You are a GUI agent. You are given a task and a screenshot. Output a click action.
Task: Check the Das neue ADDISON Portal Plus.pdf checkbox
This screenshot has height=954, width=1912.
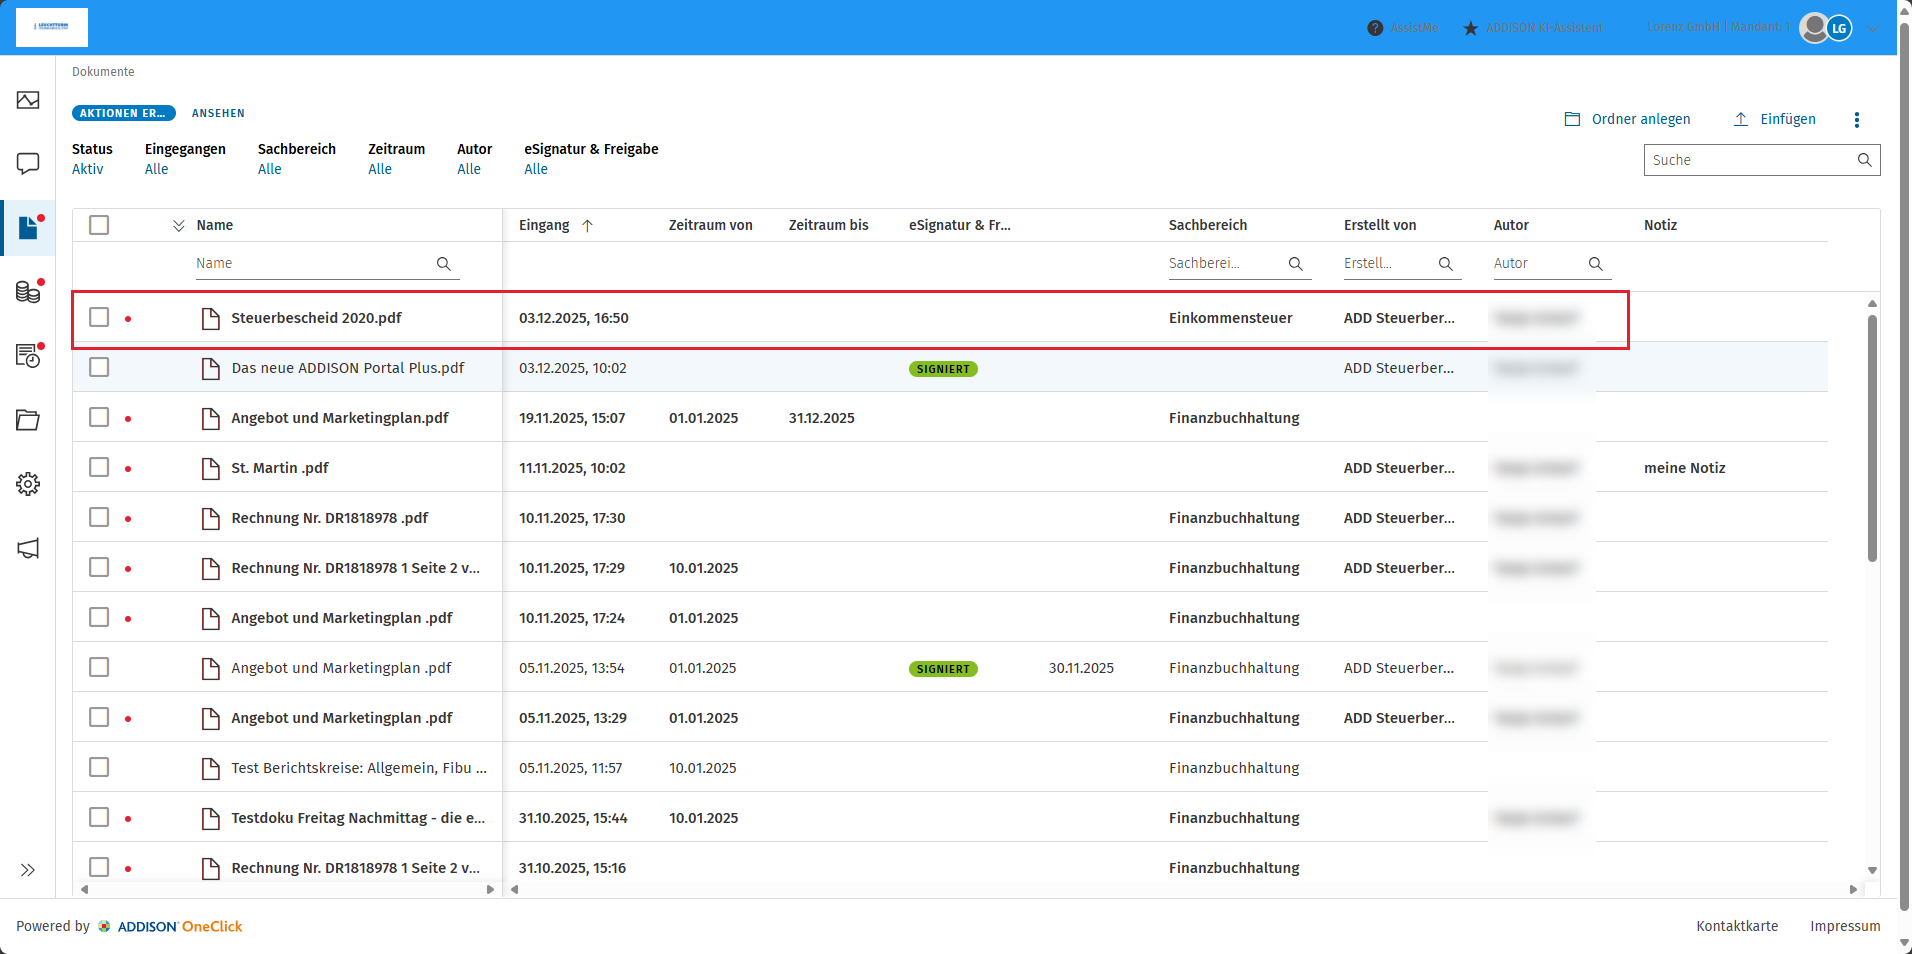coord(99,367)
